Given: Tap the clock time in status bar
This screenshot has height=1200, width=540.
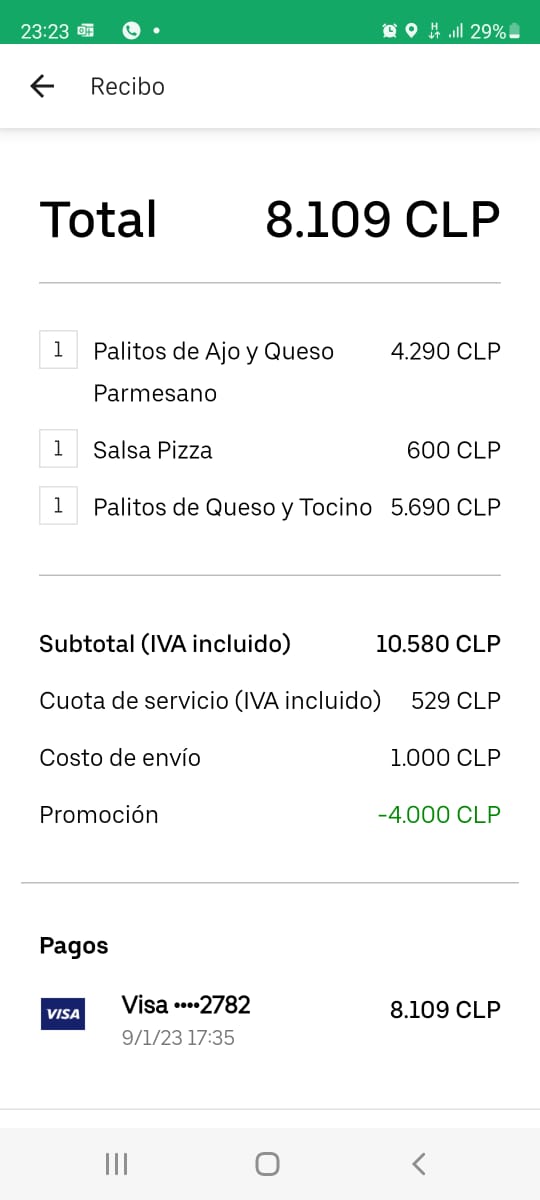Looking at the screenshot, I should point(45,31).
